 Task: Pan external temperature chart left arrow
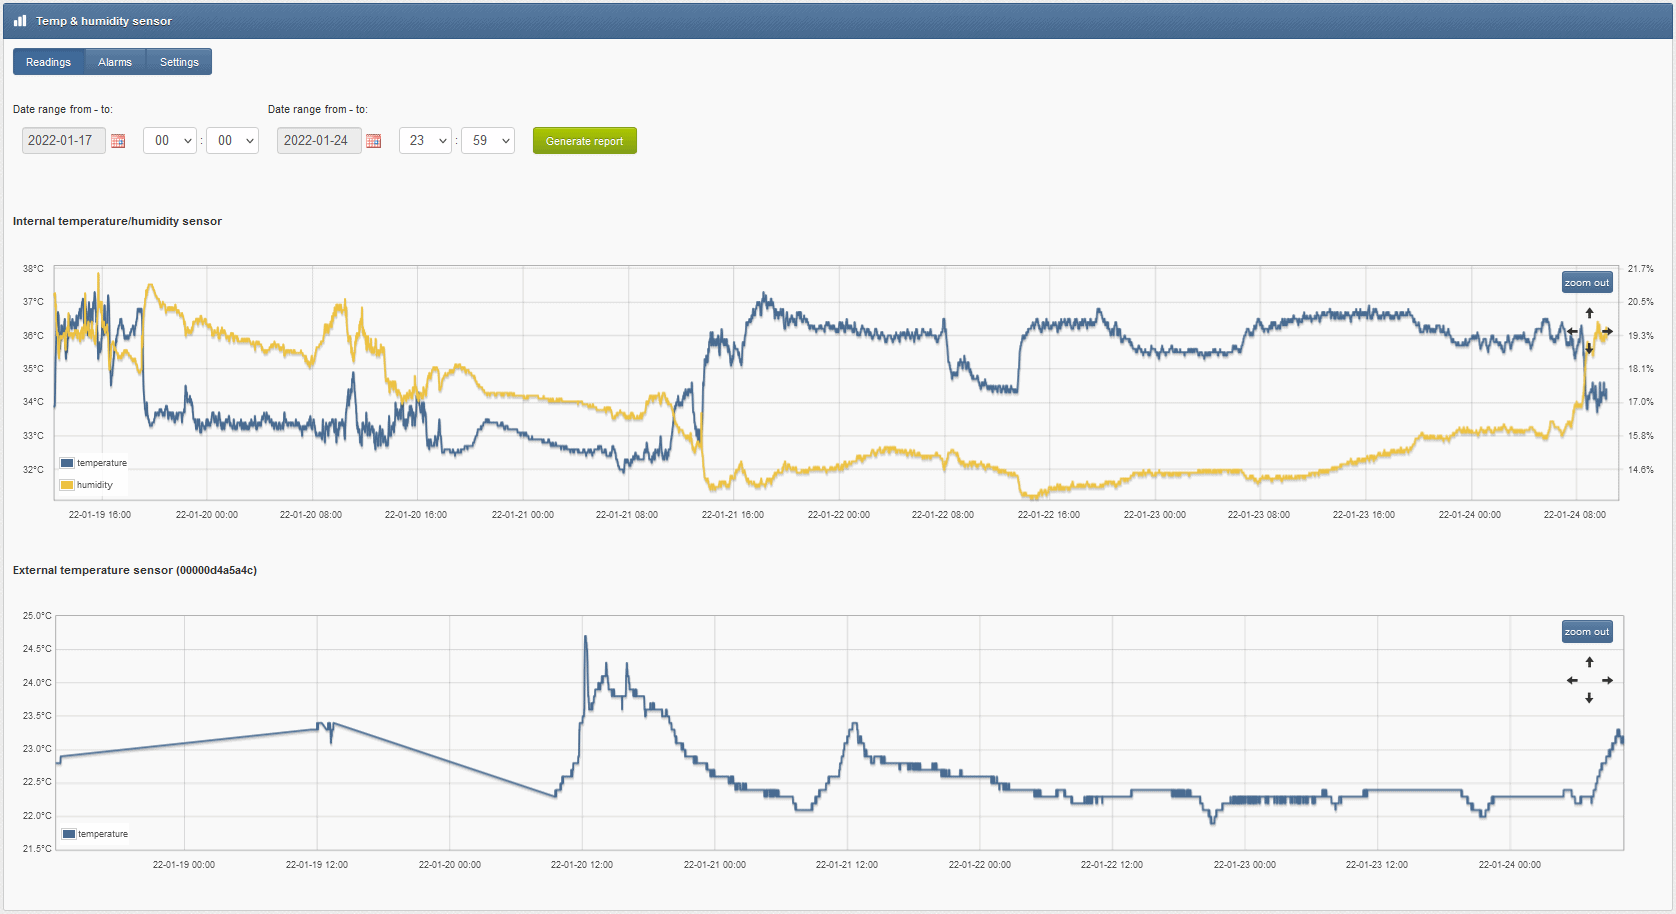(1572, 680)
